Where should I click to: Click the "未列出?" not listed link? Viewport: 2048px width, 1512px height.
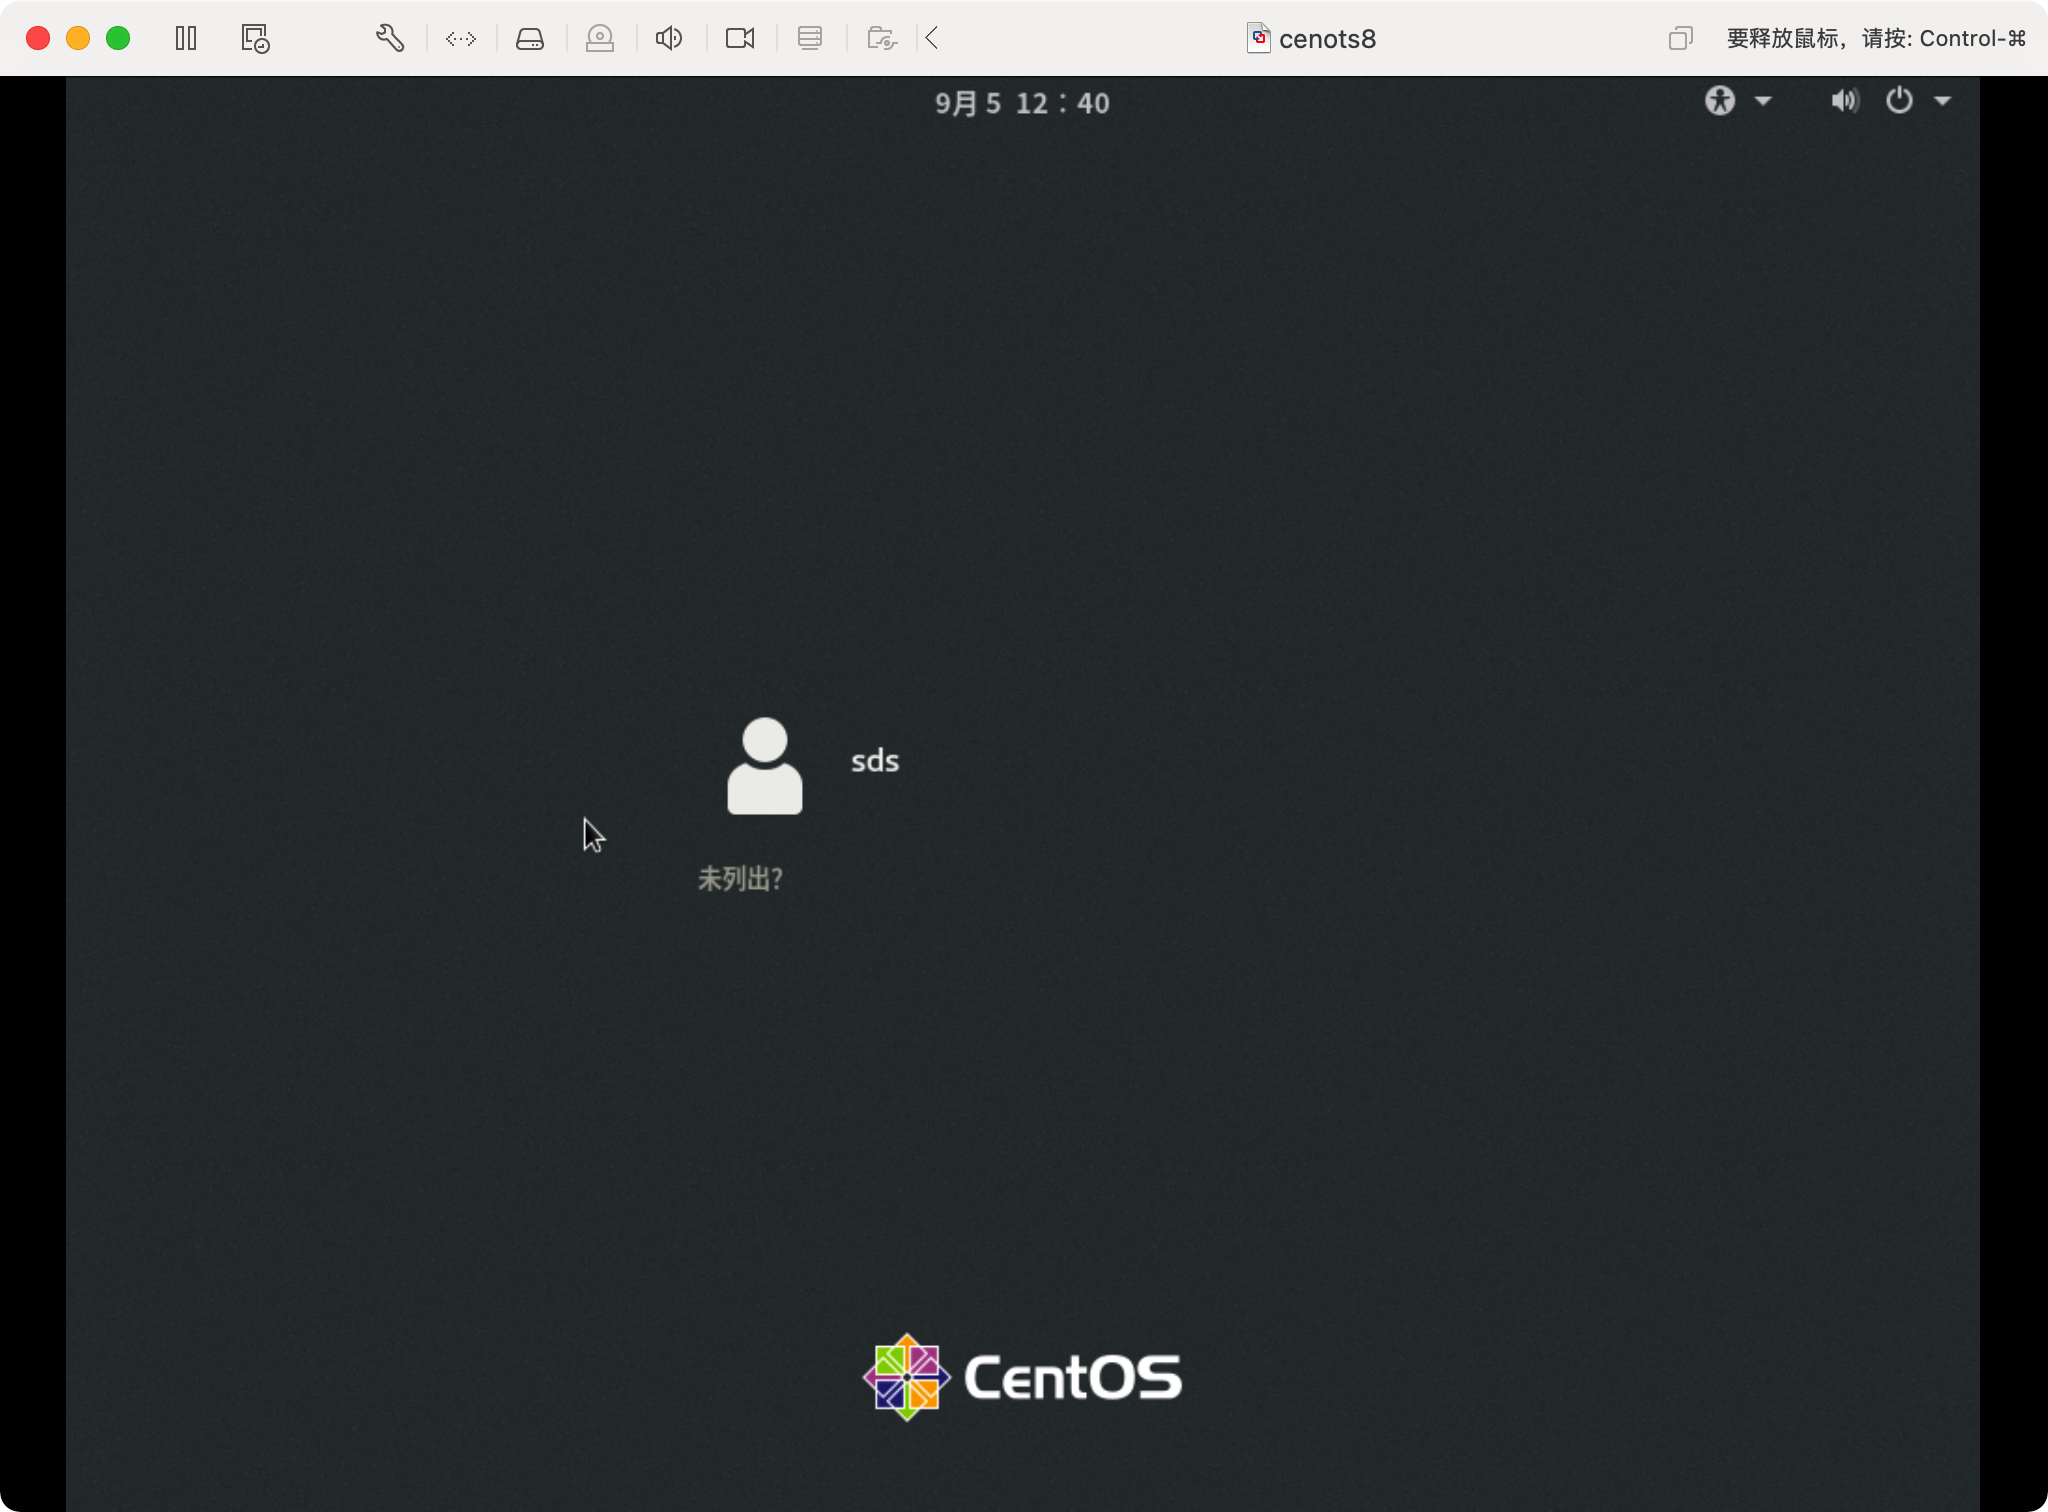(x=740, y=879)
